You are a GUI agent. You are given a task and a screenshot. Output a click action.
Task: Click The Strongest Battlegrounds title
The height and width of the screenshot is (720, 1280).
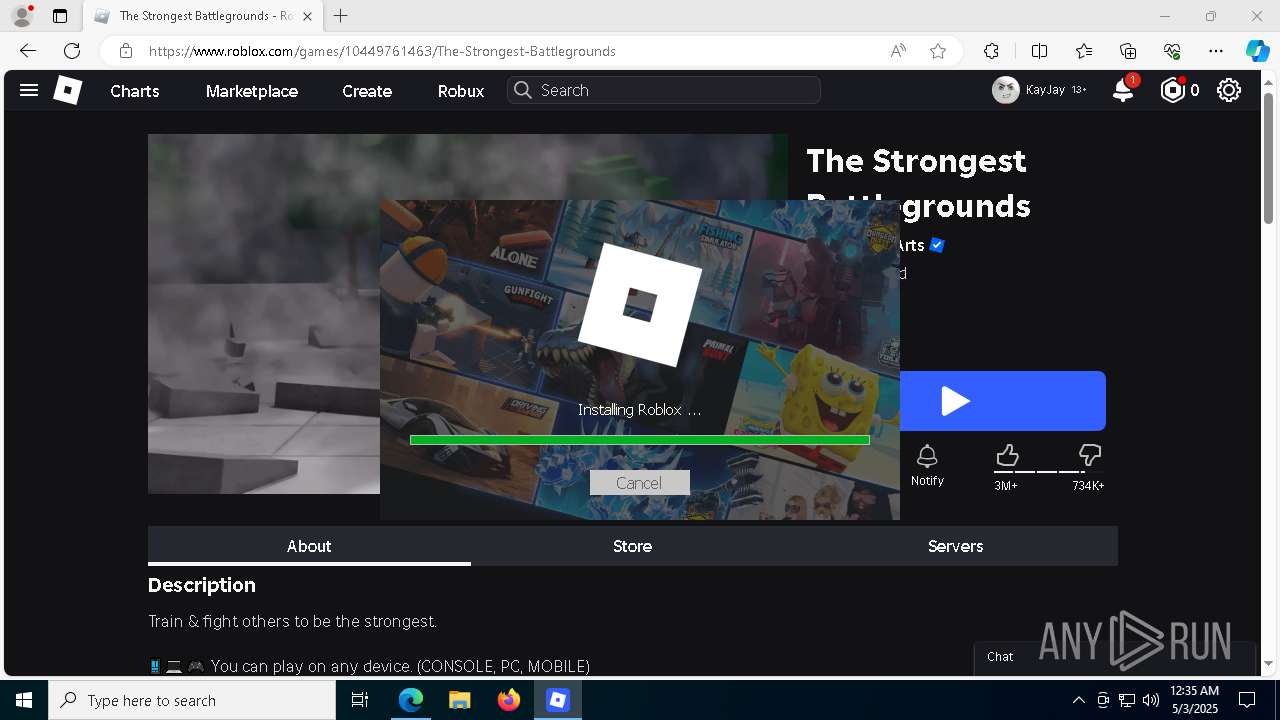click(918, 183)
